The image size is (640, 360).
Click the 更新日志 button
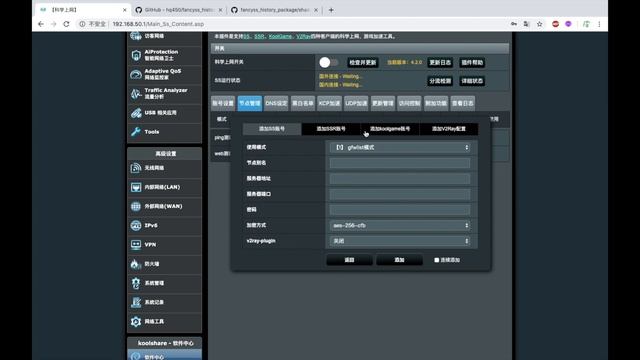tap(440, 62)
